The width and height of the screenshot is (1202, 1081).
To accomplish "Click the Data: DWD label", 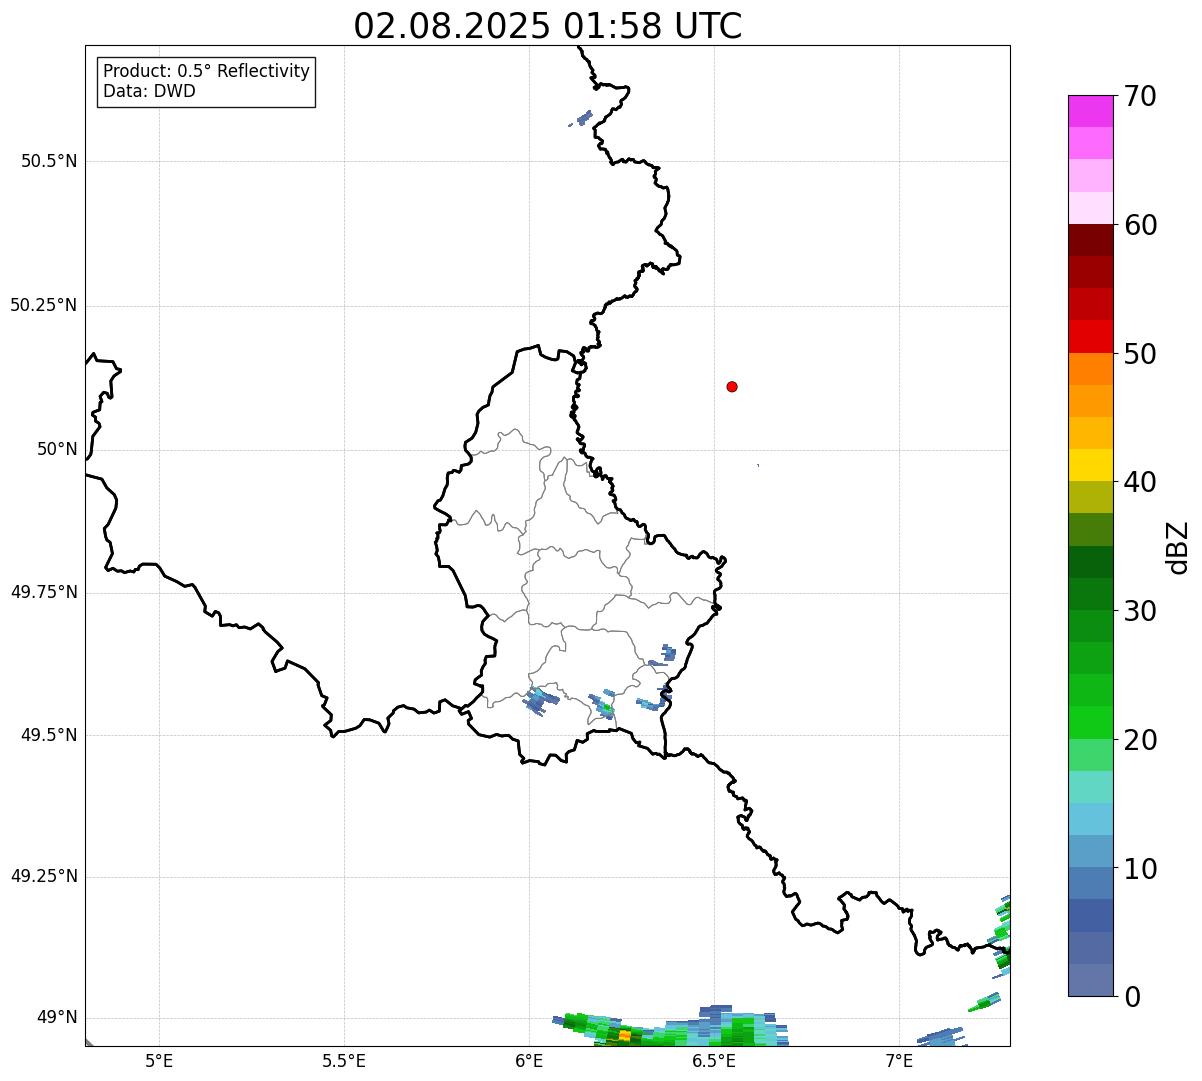I will (x=149, y=91).
